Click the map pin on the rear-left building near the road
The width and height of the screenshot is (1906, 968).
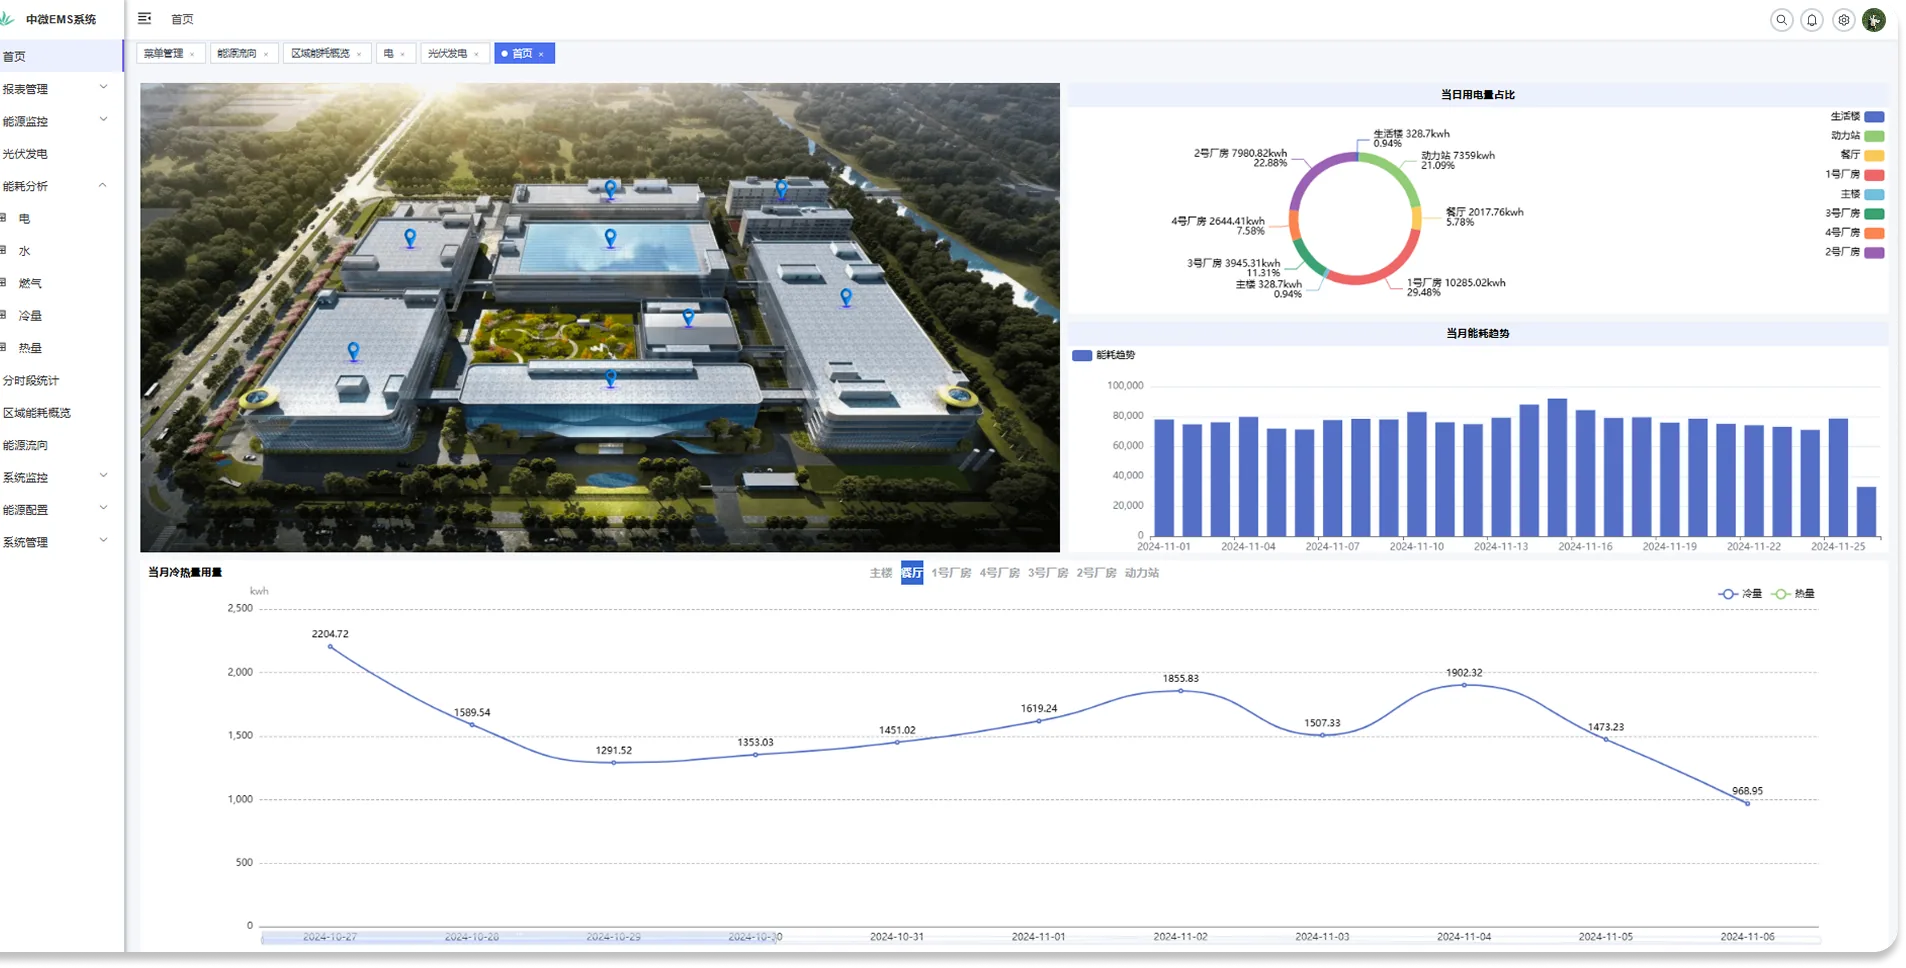click(410, 238)
